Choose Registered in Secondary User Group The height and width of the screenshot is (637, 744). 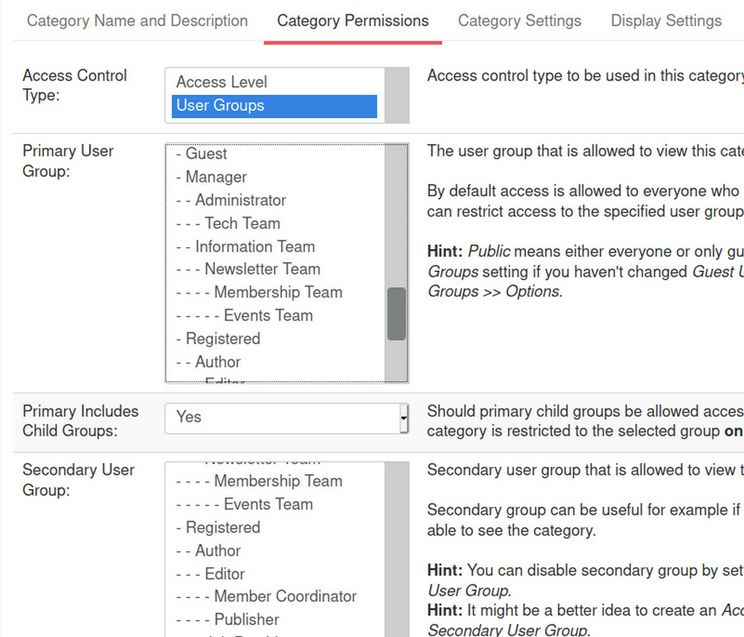pos(222,527)
